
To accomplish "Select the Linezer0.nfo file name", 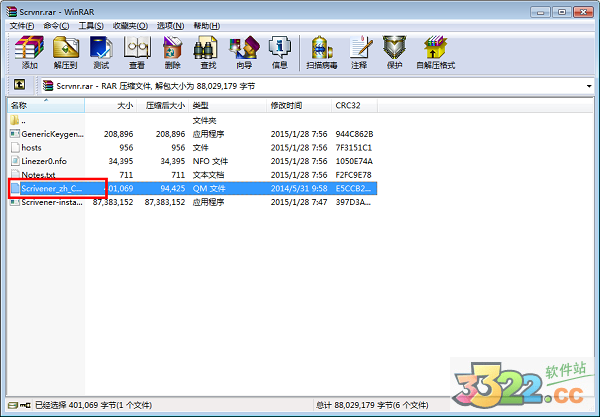I will (44, 161).
